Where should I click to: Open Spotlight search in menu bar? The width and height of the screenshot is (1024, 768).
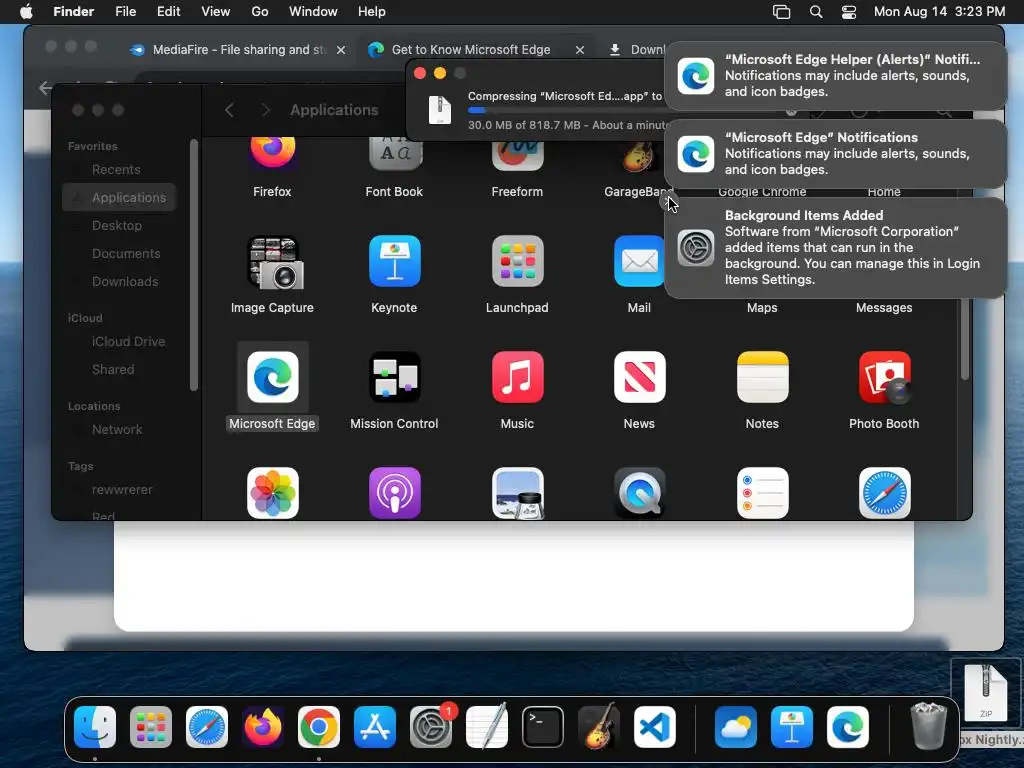click(x=816, y=12)
